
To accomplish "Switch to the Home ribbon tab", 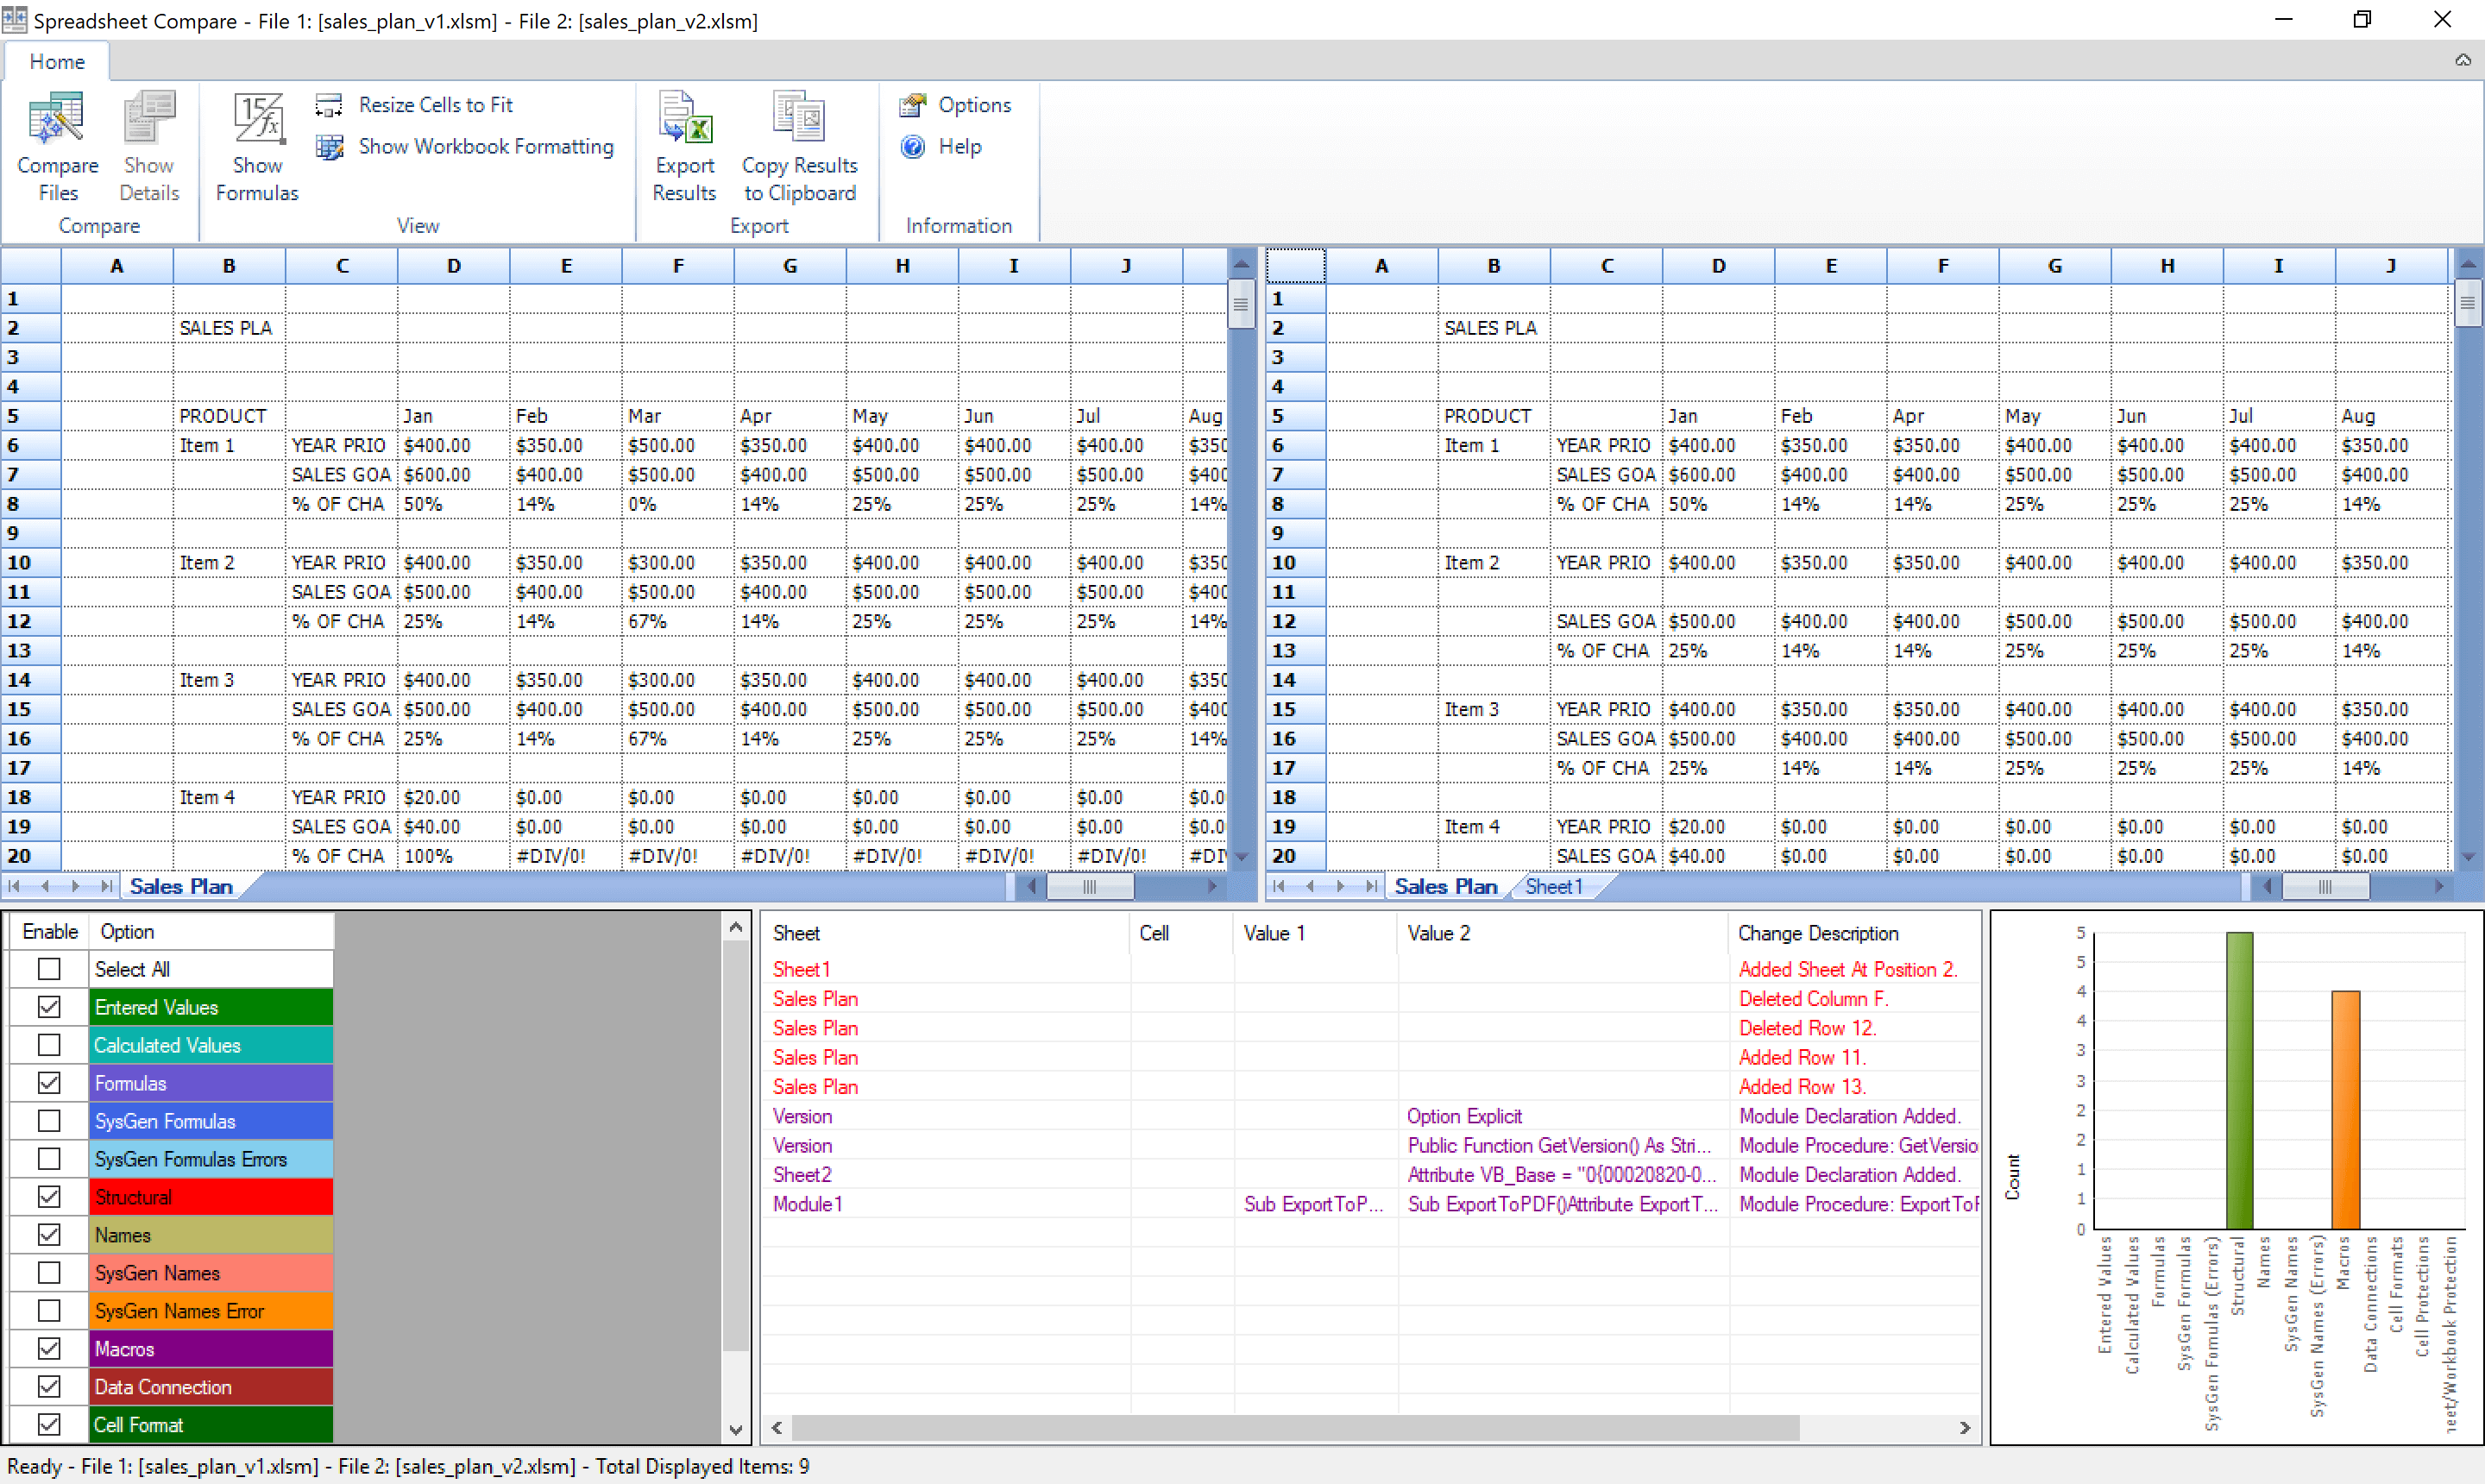I will click(x=56, y=61).
